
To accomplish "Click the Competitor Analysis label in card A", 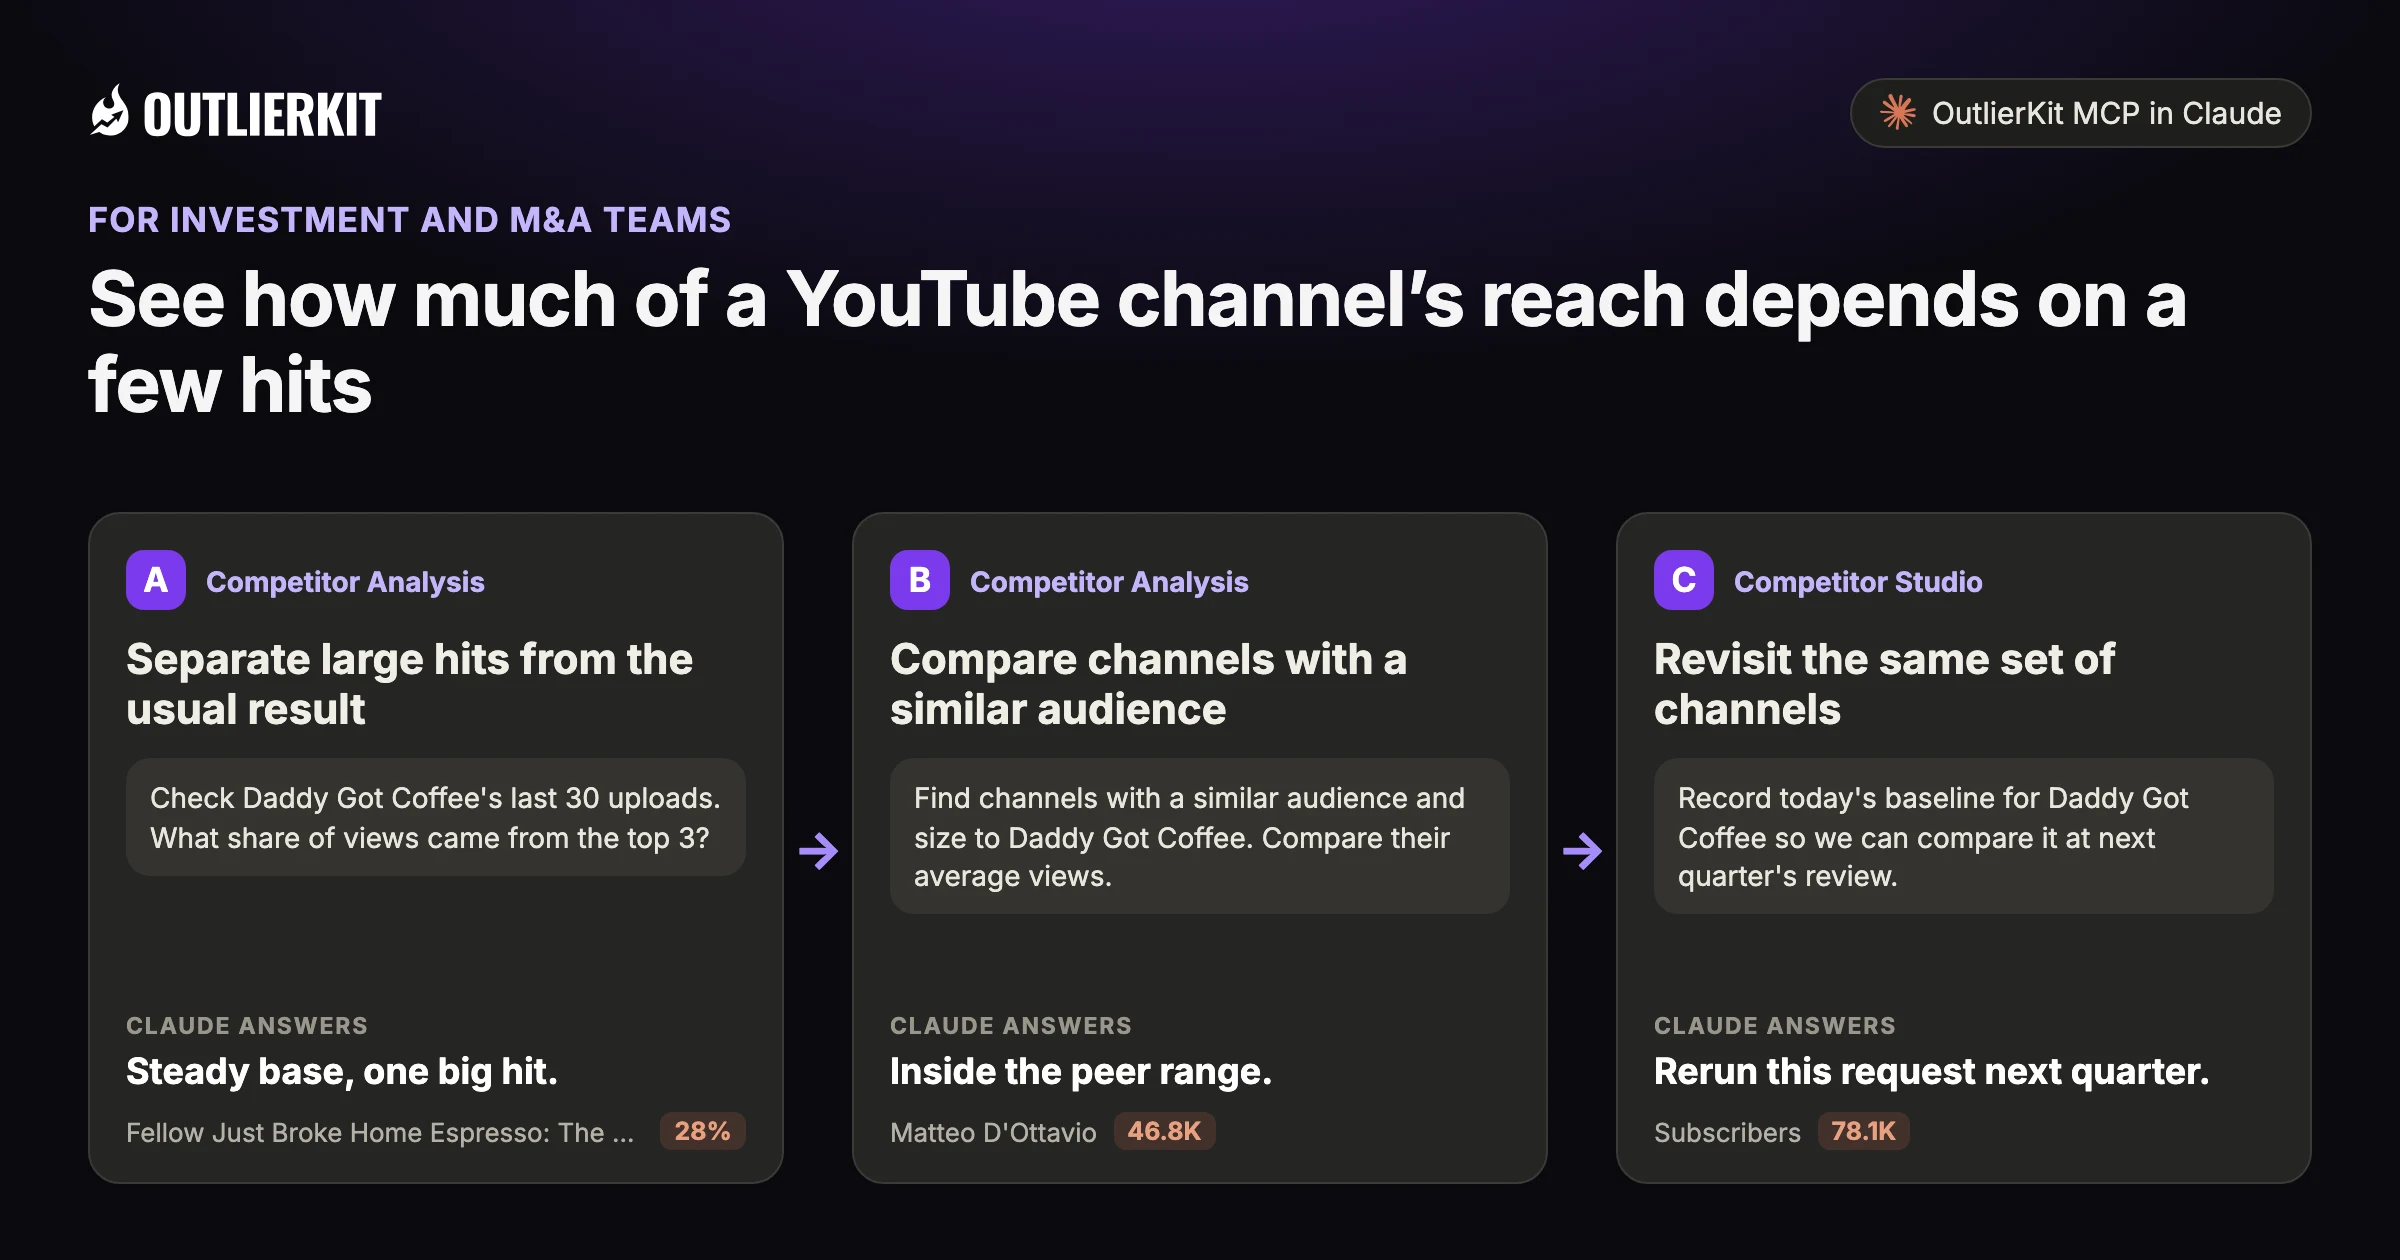I will [x=345, y=582].
